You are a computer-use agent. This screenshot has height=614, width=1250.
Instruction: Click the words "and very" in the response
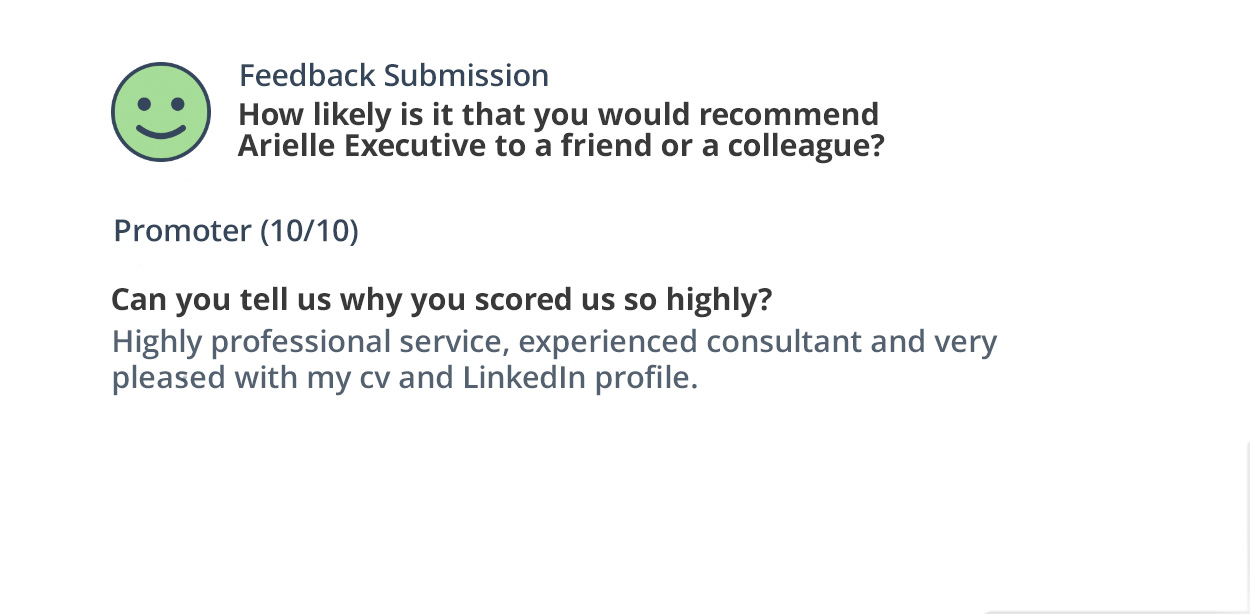coord(933,342)
